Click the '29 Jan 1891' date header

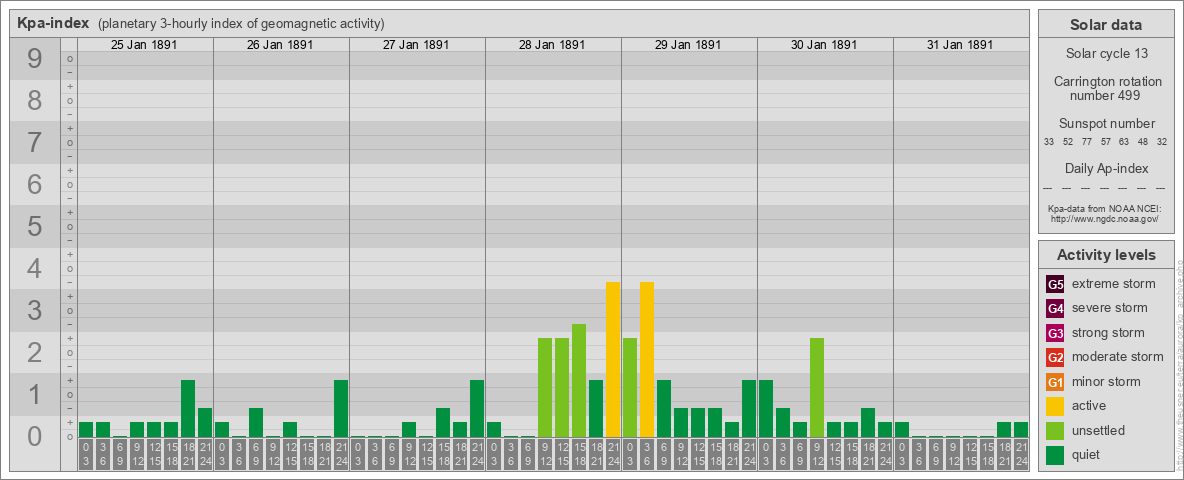point(688,45)
